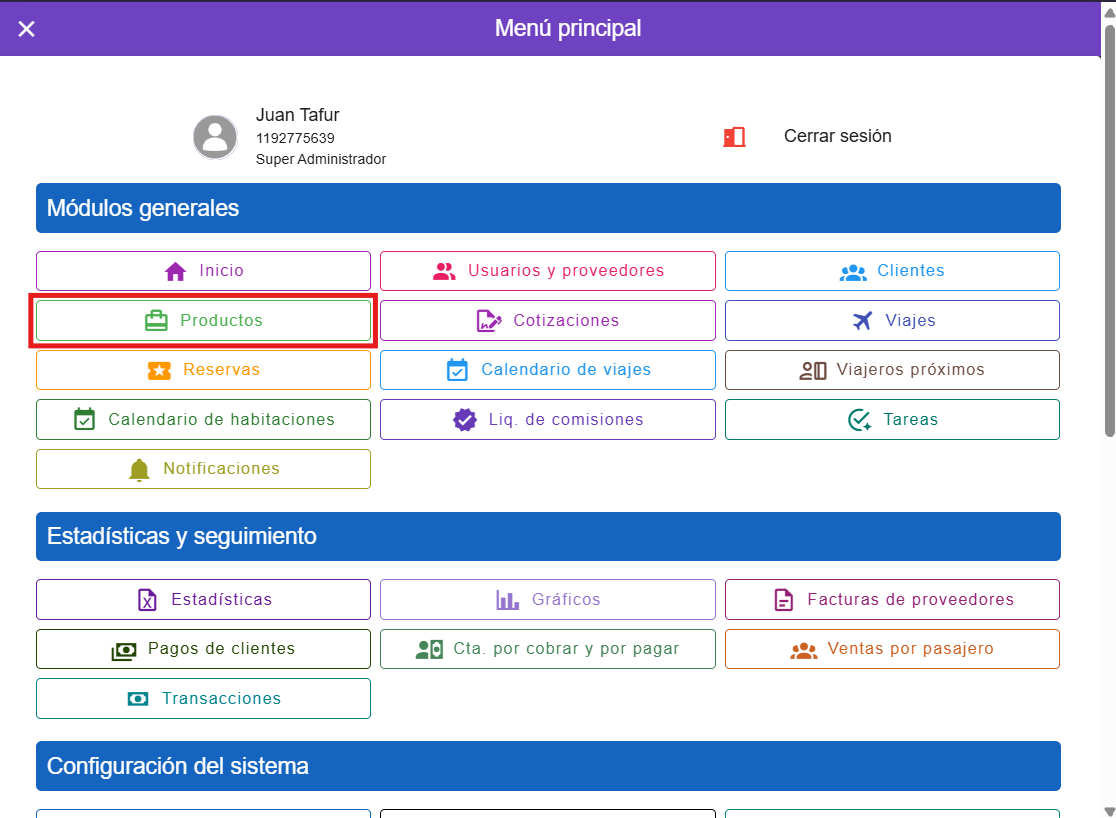Screen dimensions: 1116x818
Task: Click the bell icon on Notificaciones
Action: (140, 469)
